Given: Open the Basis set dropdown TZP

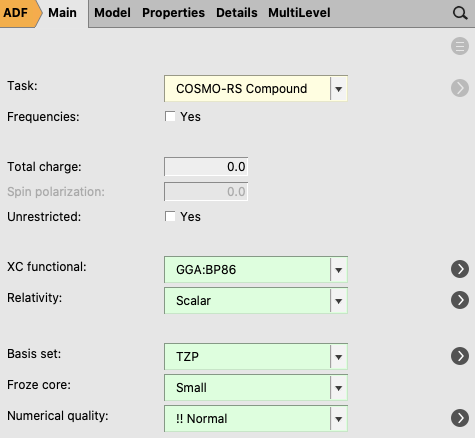Looking at the screenshot, I should pyautogui.click(x=256, y=357).
